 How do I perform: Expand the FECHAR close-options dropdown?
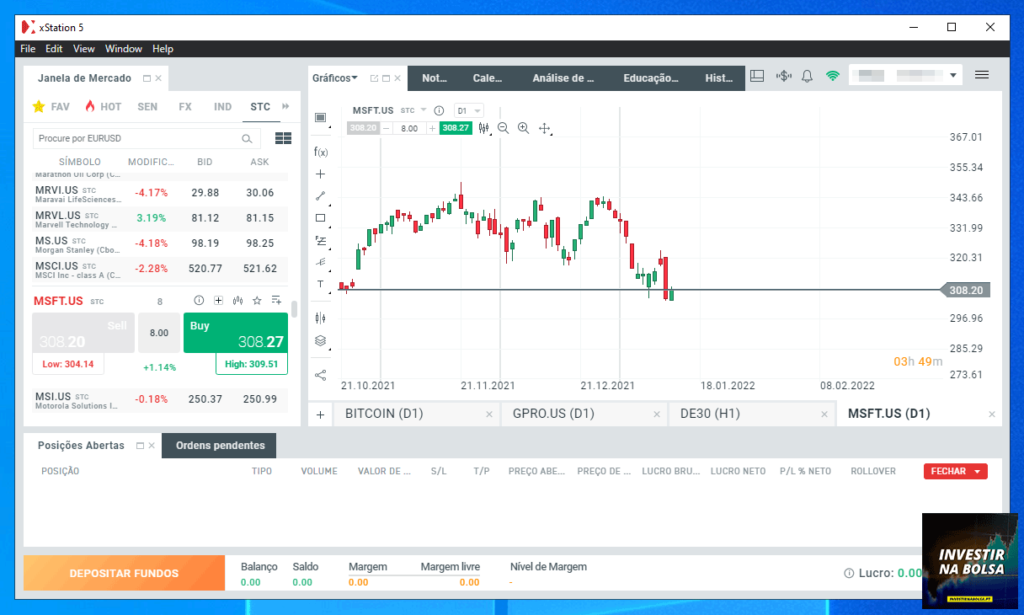click(x=978, y=471)
